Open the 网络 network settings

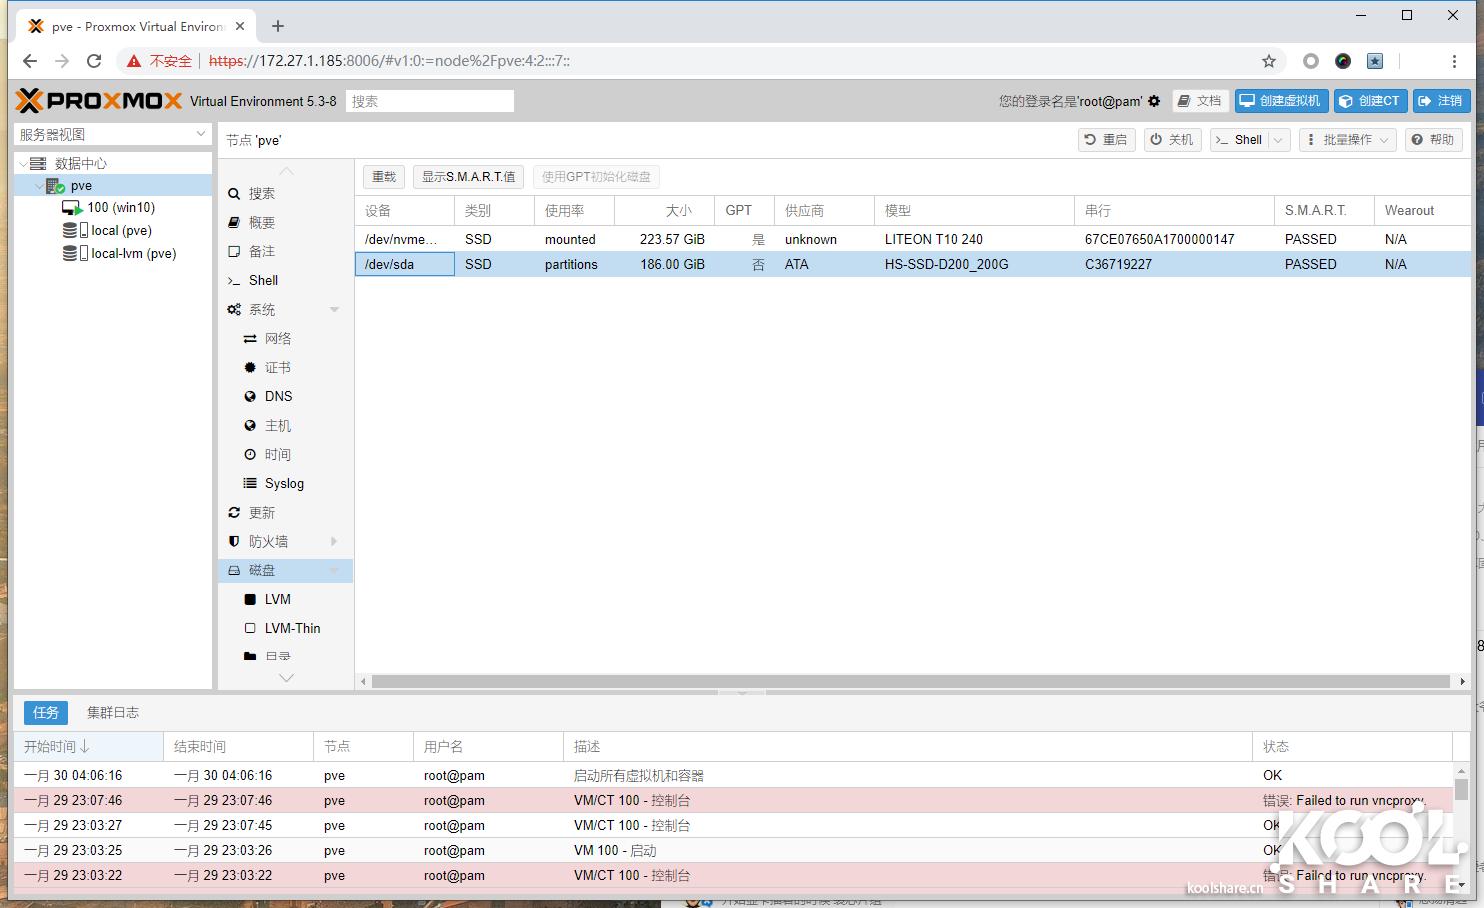277,338
